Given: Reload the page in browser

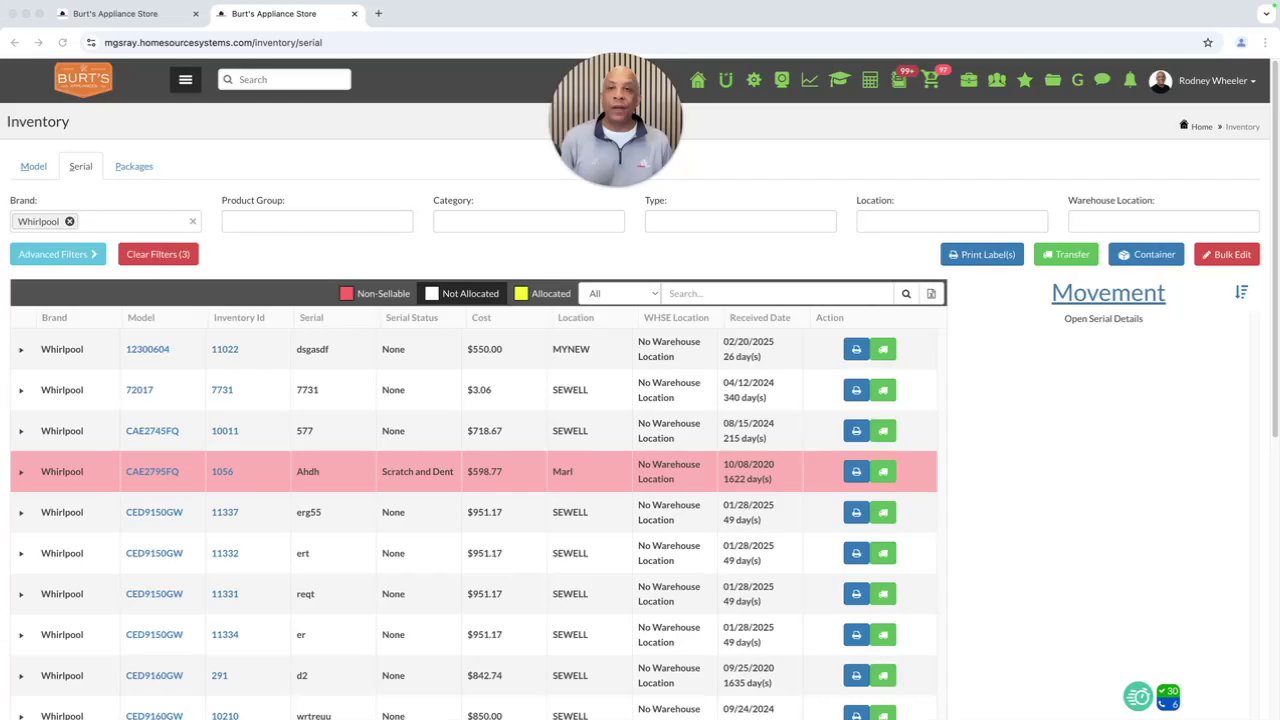Looking at the screenshot, I should pyautogui.click(x=62, y=43).
